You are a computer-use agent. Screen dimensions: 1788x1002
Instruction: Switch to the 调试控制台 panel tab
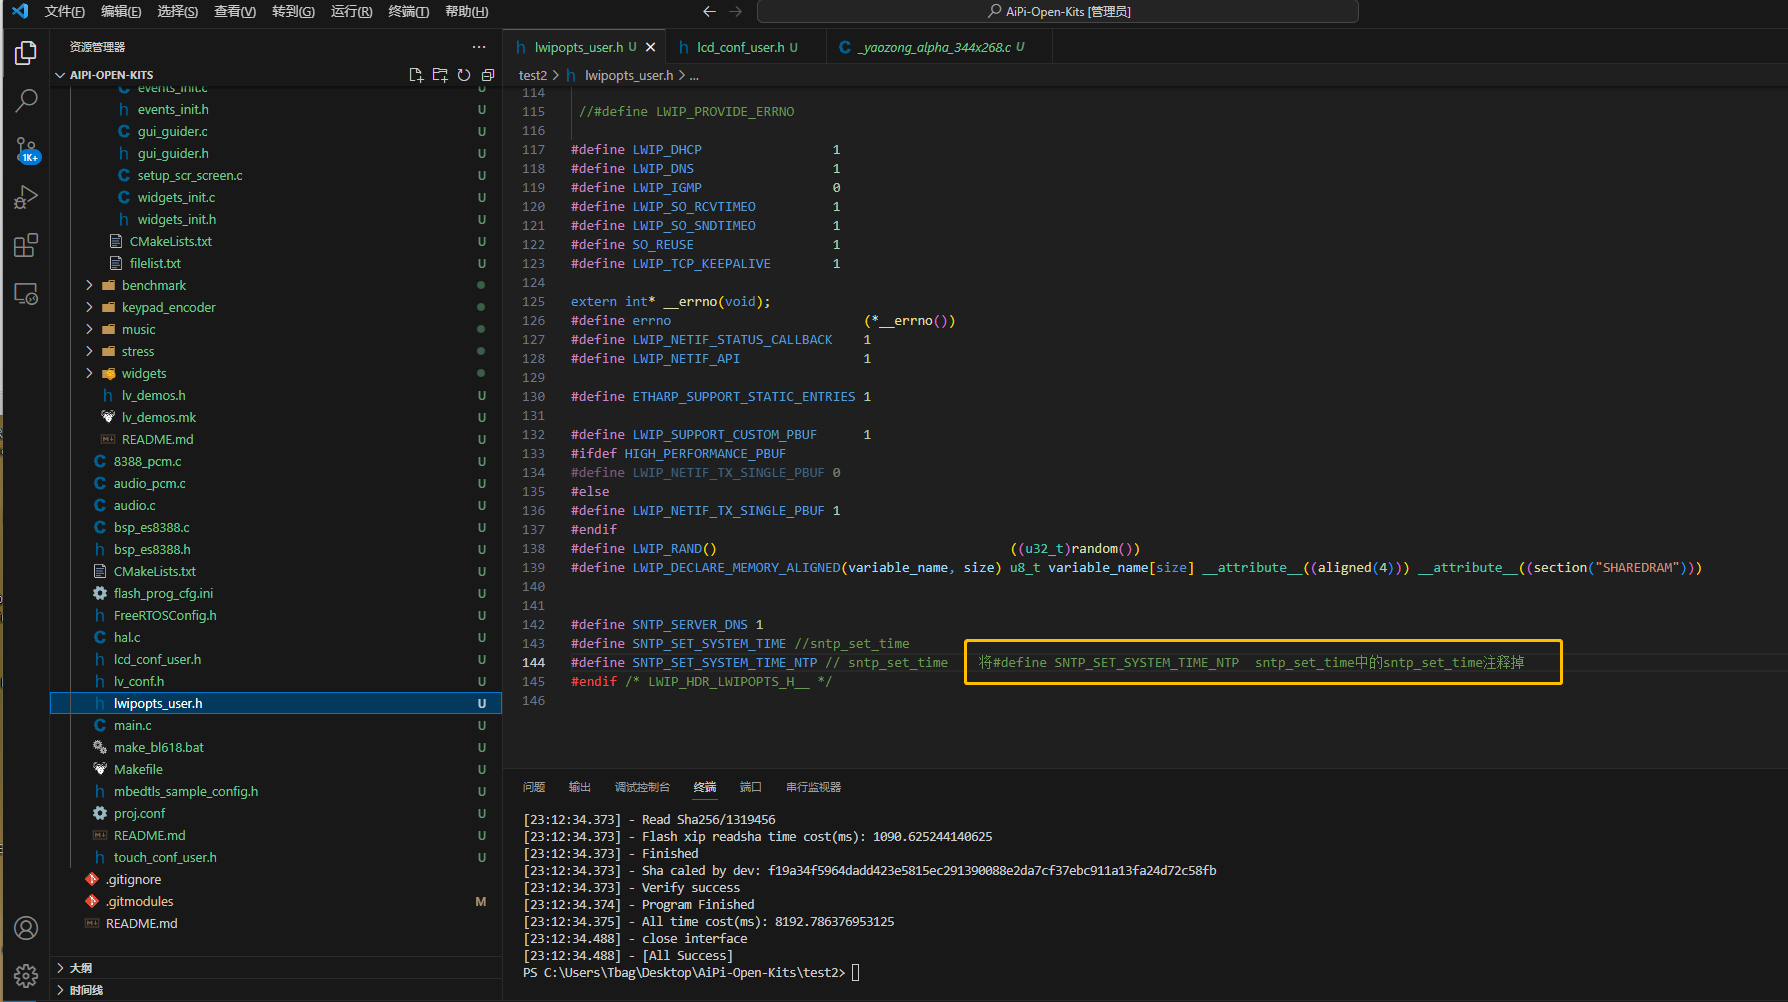pos(642,787)
